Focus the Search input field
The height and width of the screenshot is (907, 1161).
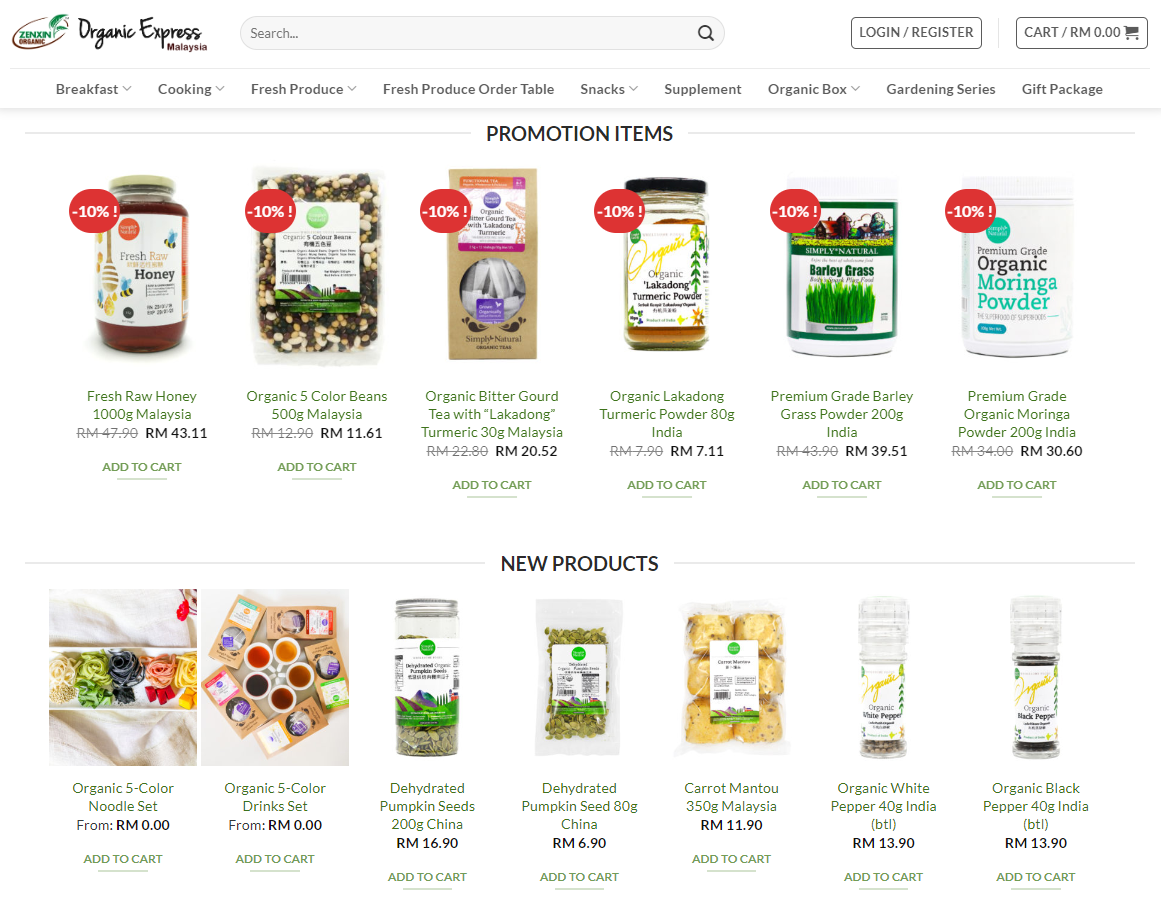pyautogui.click(x=470, y=33)
